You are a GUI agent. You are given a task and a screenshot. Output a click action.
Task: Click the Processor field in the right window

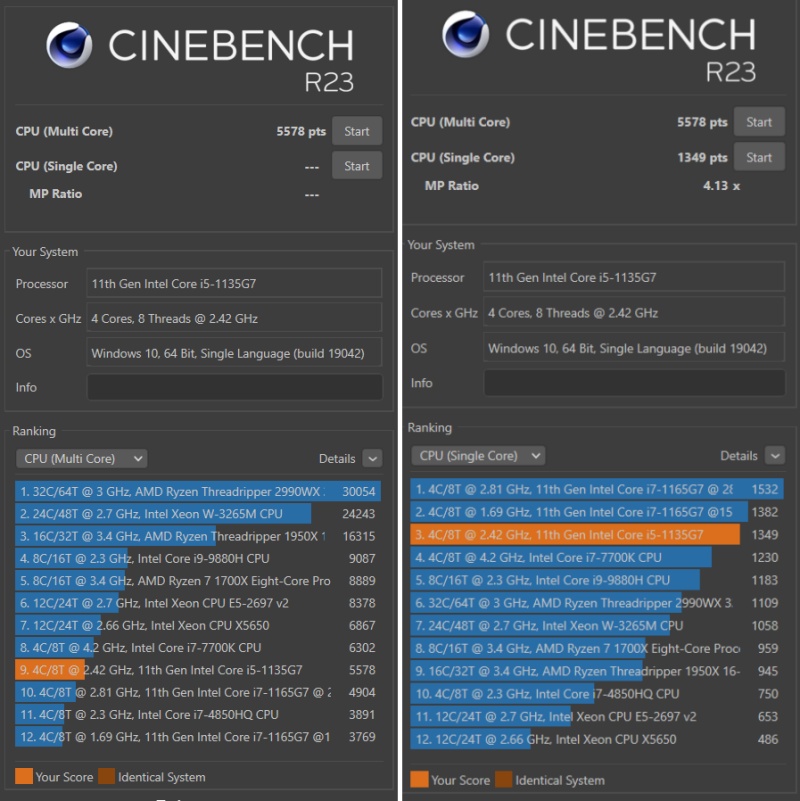pos(634,277)
